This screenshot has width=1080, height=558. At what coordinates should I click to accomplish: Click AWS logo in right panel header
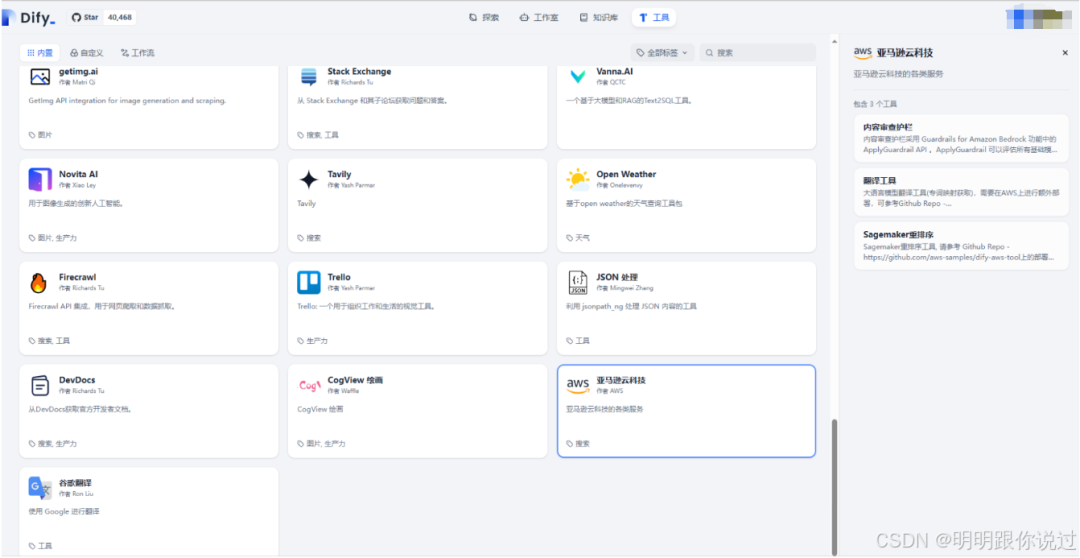pyautogui.click(x=862, y=52)
